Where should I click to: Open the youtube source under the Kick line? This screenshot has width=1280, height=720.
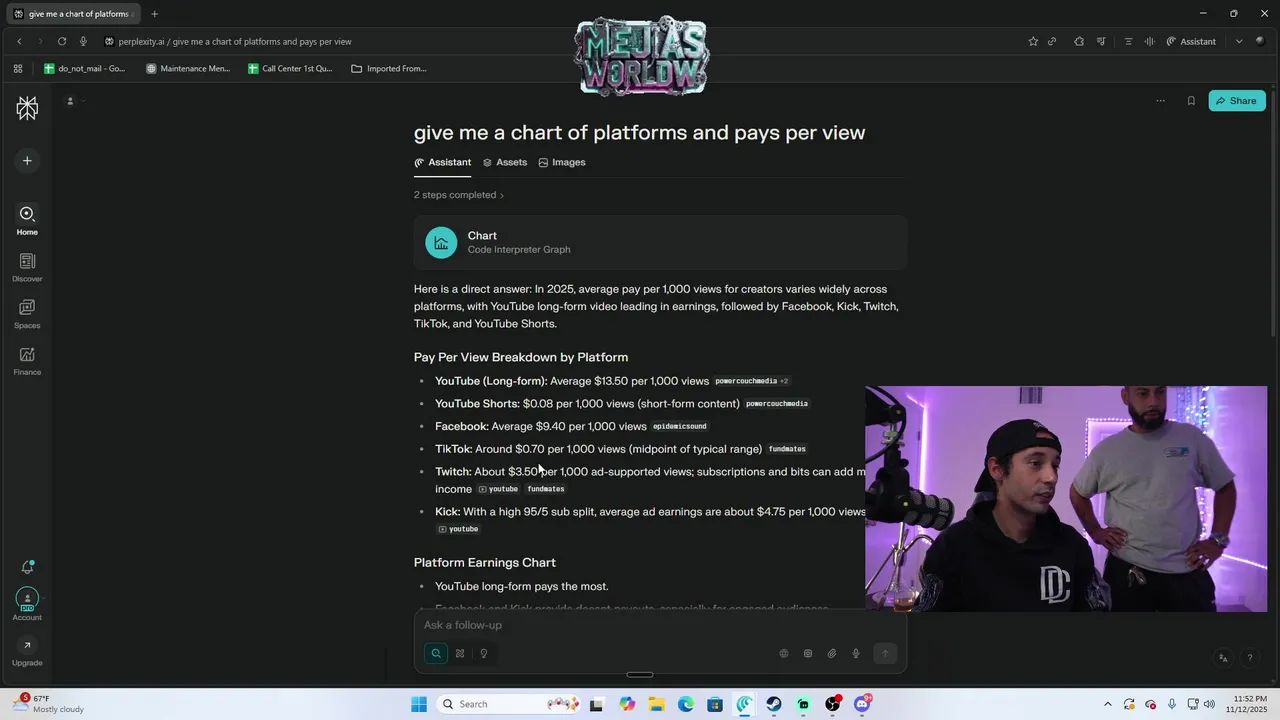click(x=459, y=529)
